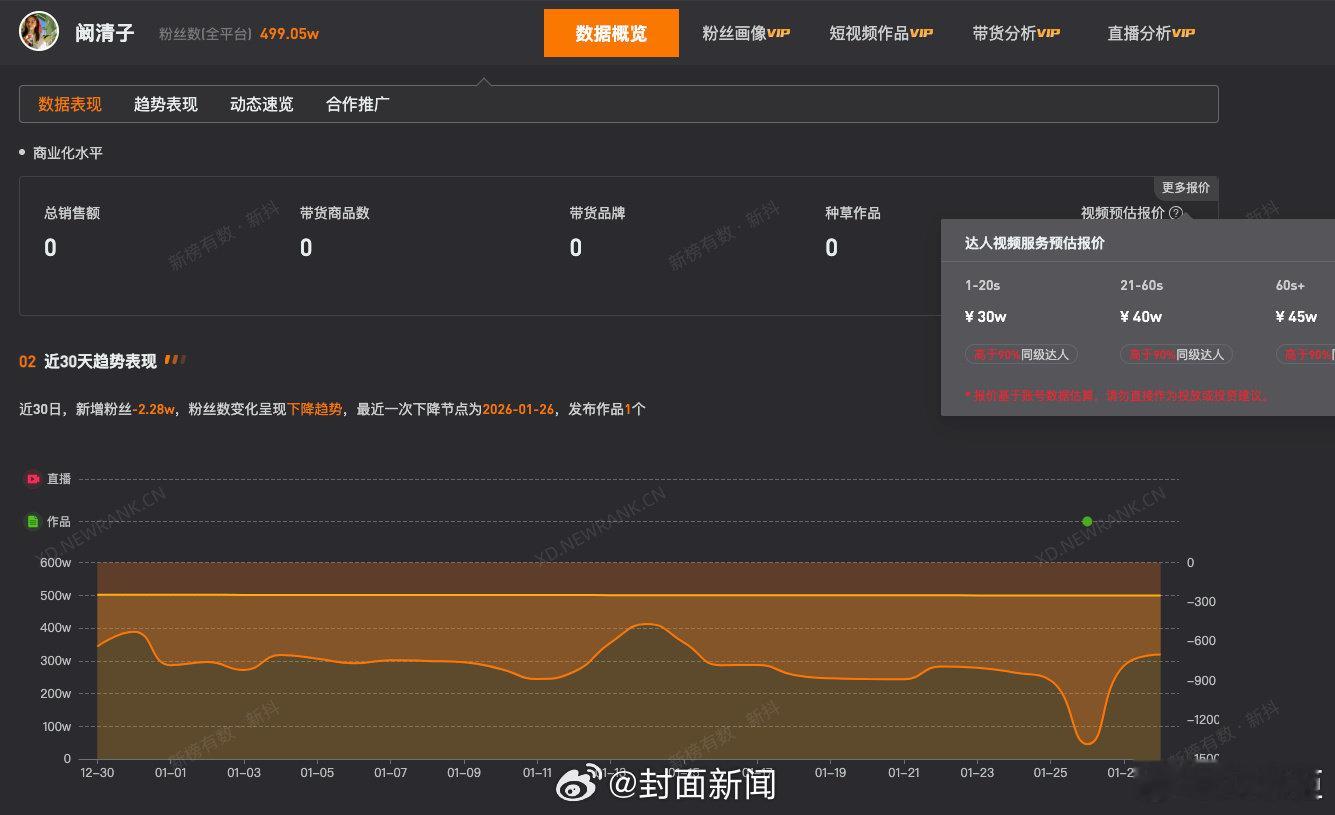Toggle the 高于90%同级达人 badge under ¥30w

(x=1021, y=354)
